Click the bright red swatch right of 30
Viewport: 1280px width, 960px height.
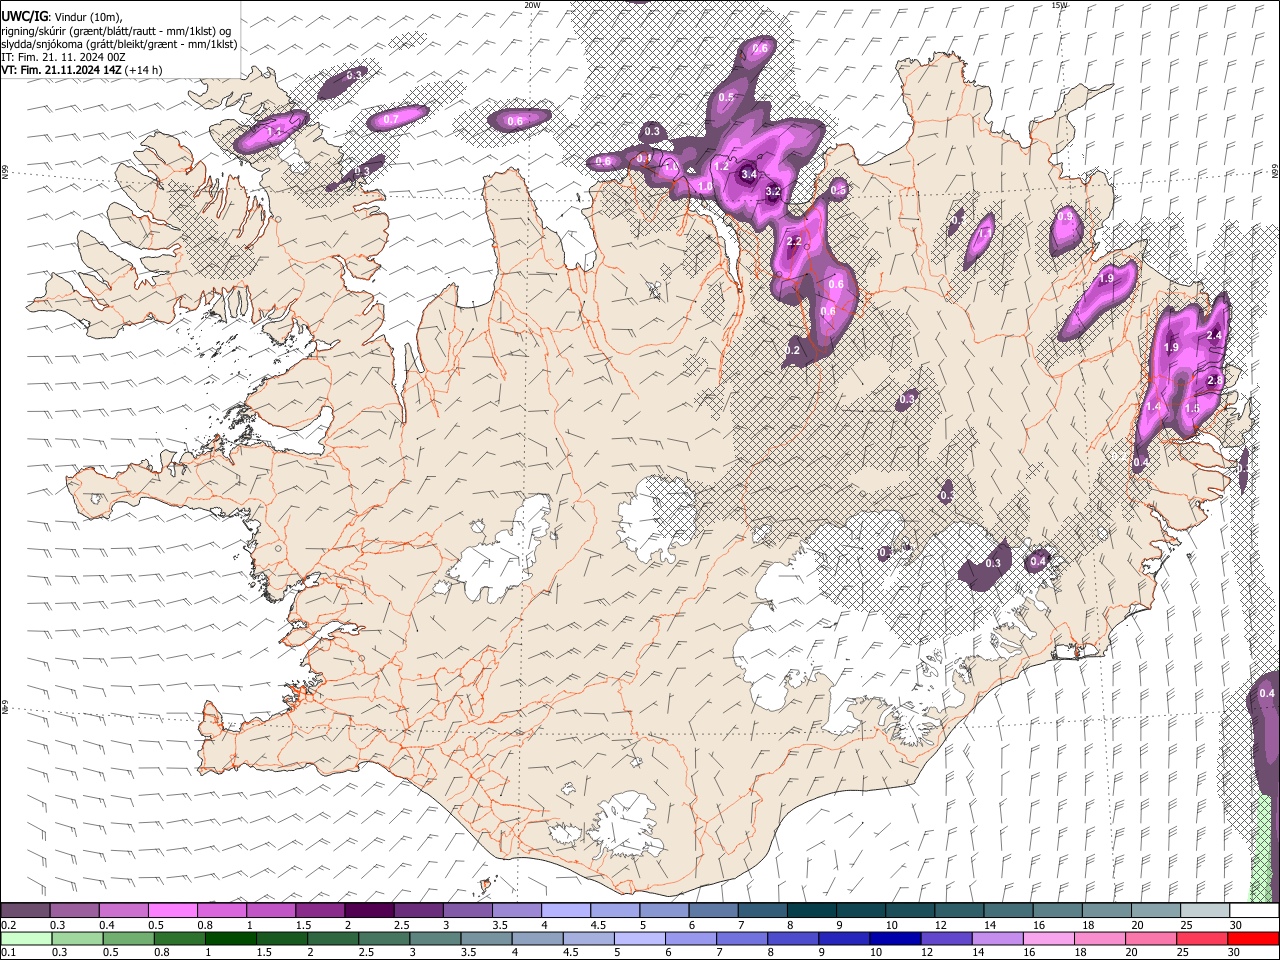tap(1253, 938)
